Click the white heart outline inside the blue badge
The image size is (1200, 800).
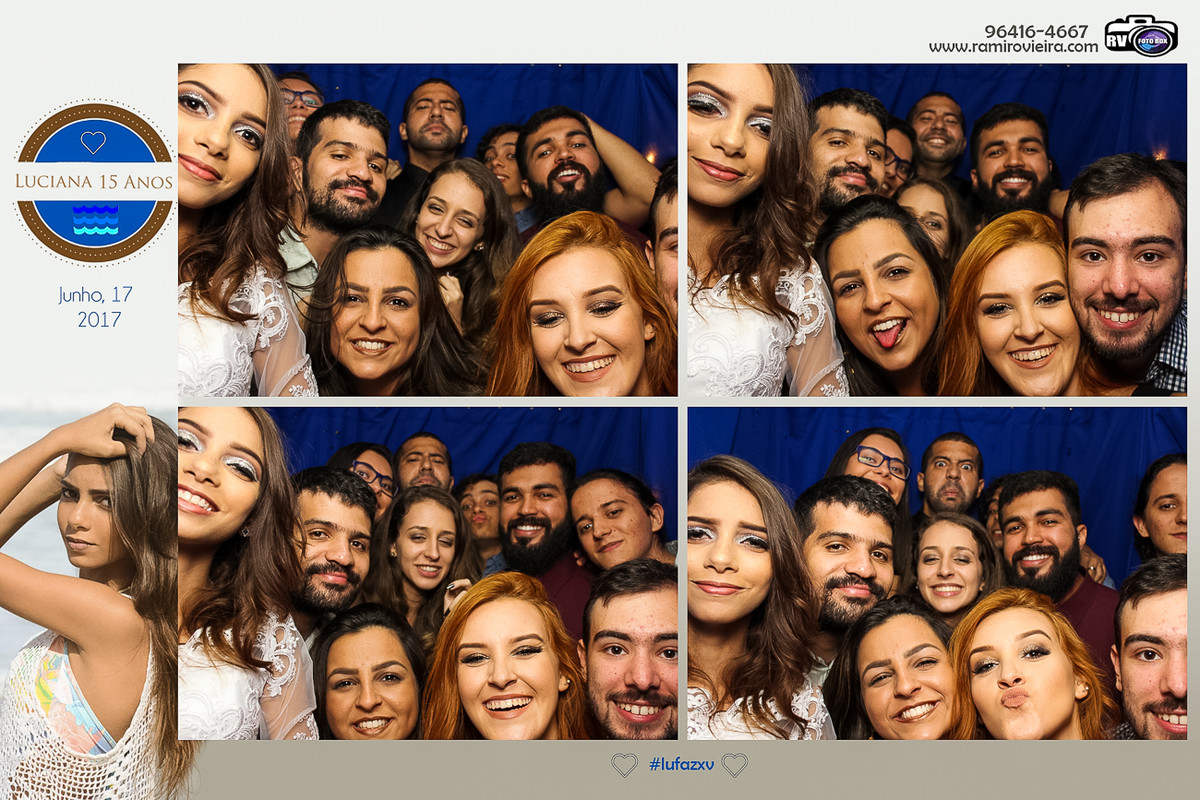coord(93,142)
